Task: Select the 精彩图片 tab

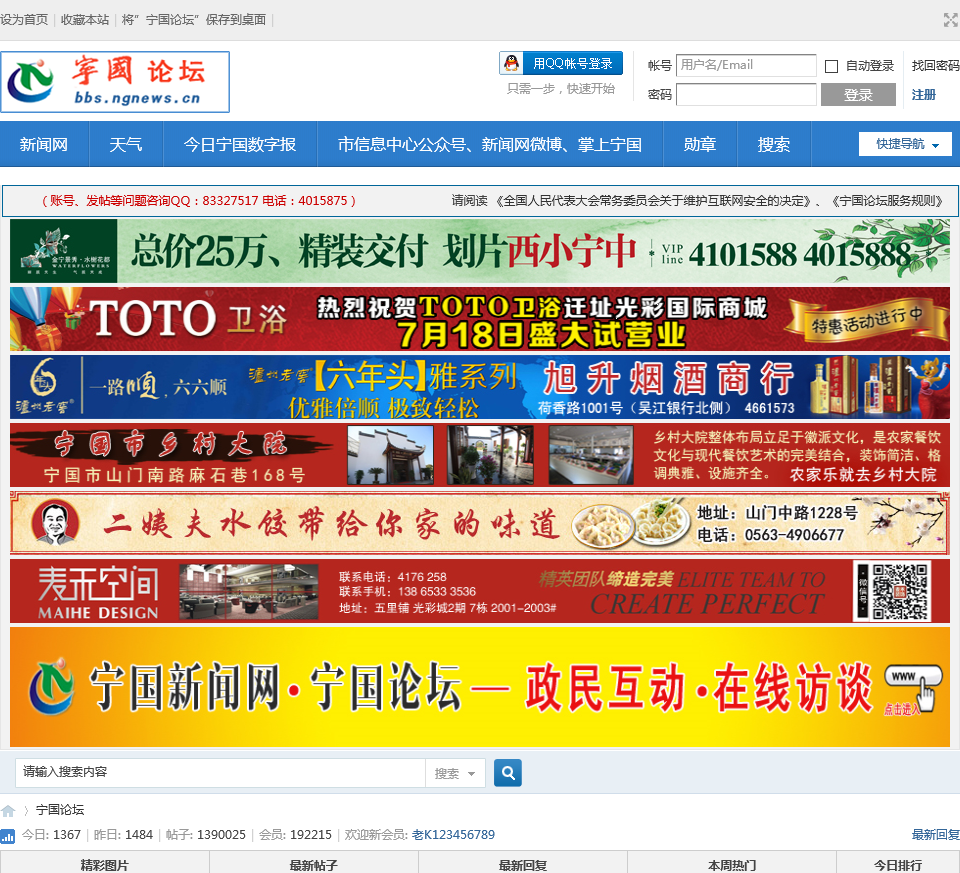Action: click(105, 864)
